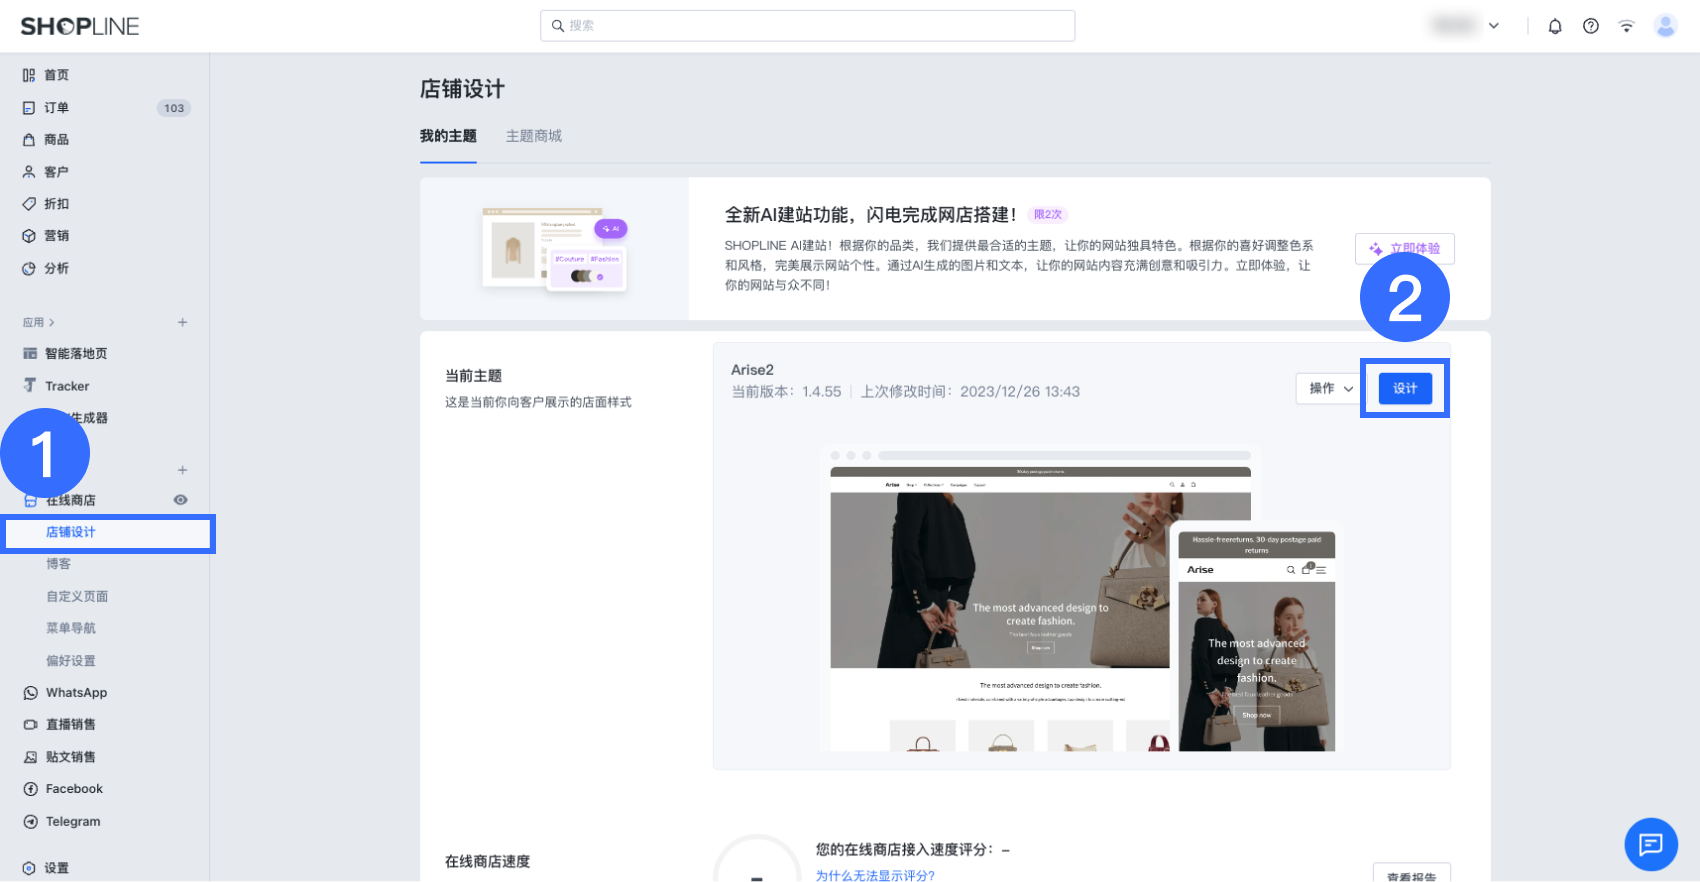Open the 商品 products bag icon
This screenshot has width=1700, height=882.
coord(29,140)
